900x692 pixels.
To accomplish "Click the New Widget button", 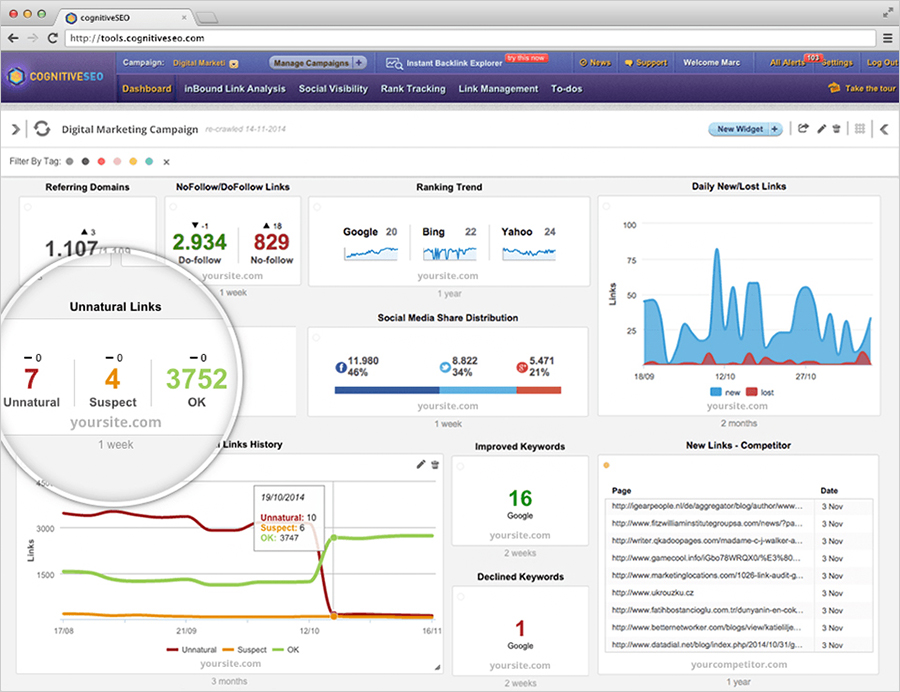I will [745, 129].
